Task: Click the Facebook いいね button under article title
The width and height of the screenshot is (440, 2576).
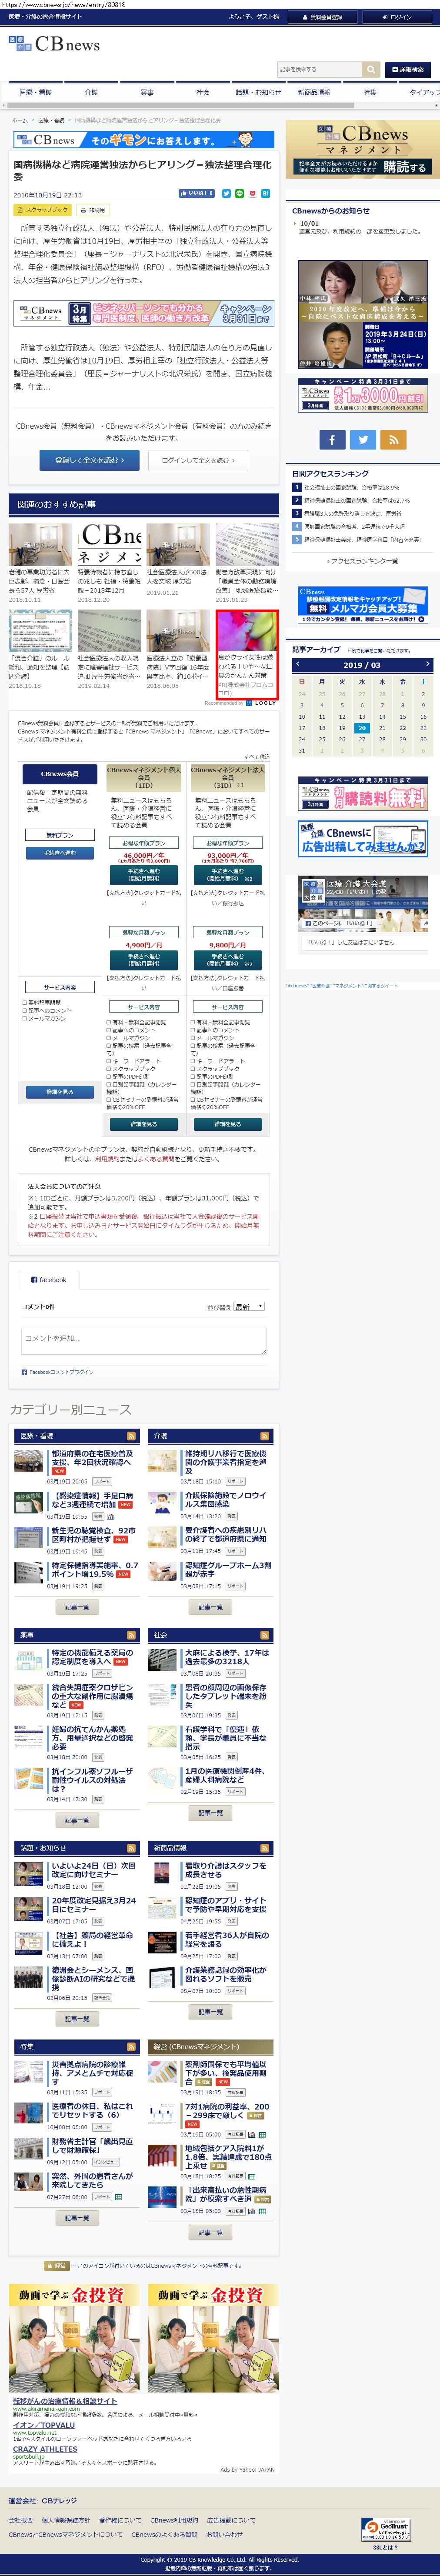Action: (196, 193)
